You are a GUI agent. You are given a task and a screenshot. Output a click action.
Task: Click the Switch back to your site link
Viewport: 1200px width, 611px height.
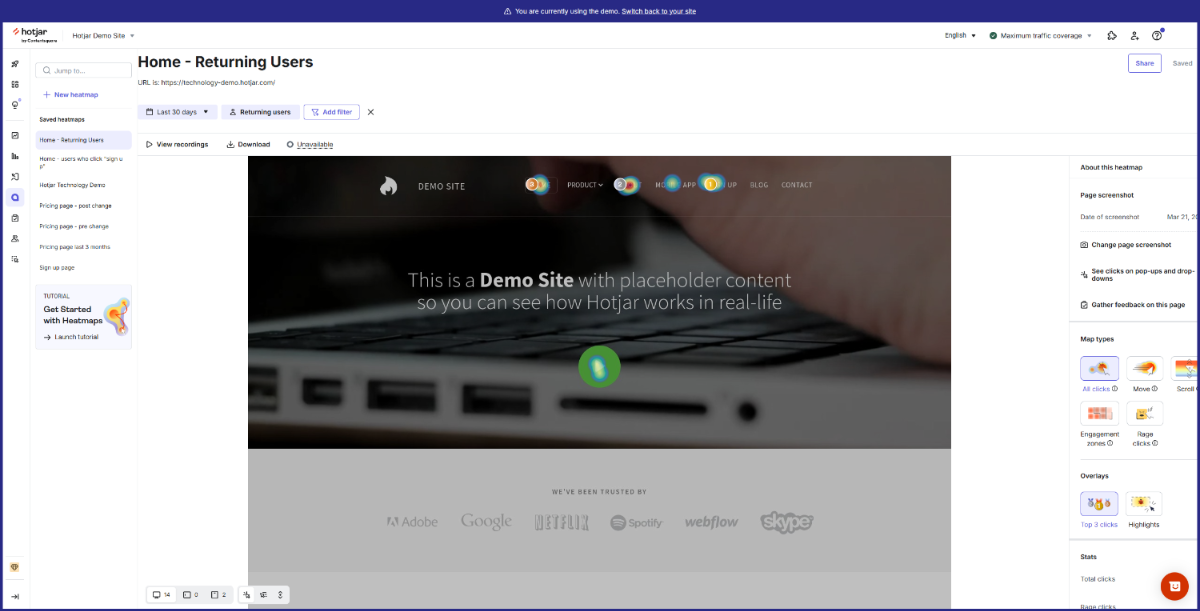(x=659, y=11)
